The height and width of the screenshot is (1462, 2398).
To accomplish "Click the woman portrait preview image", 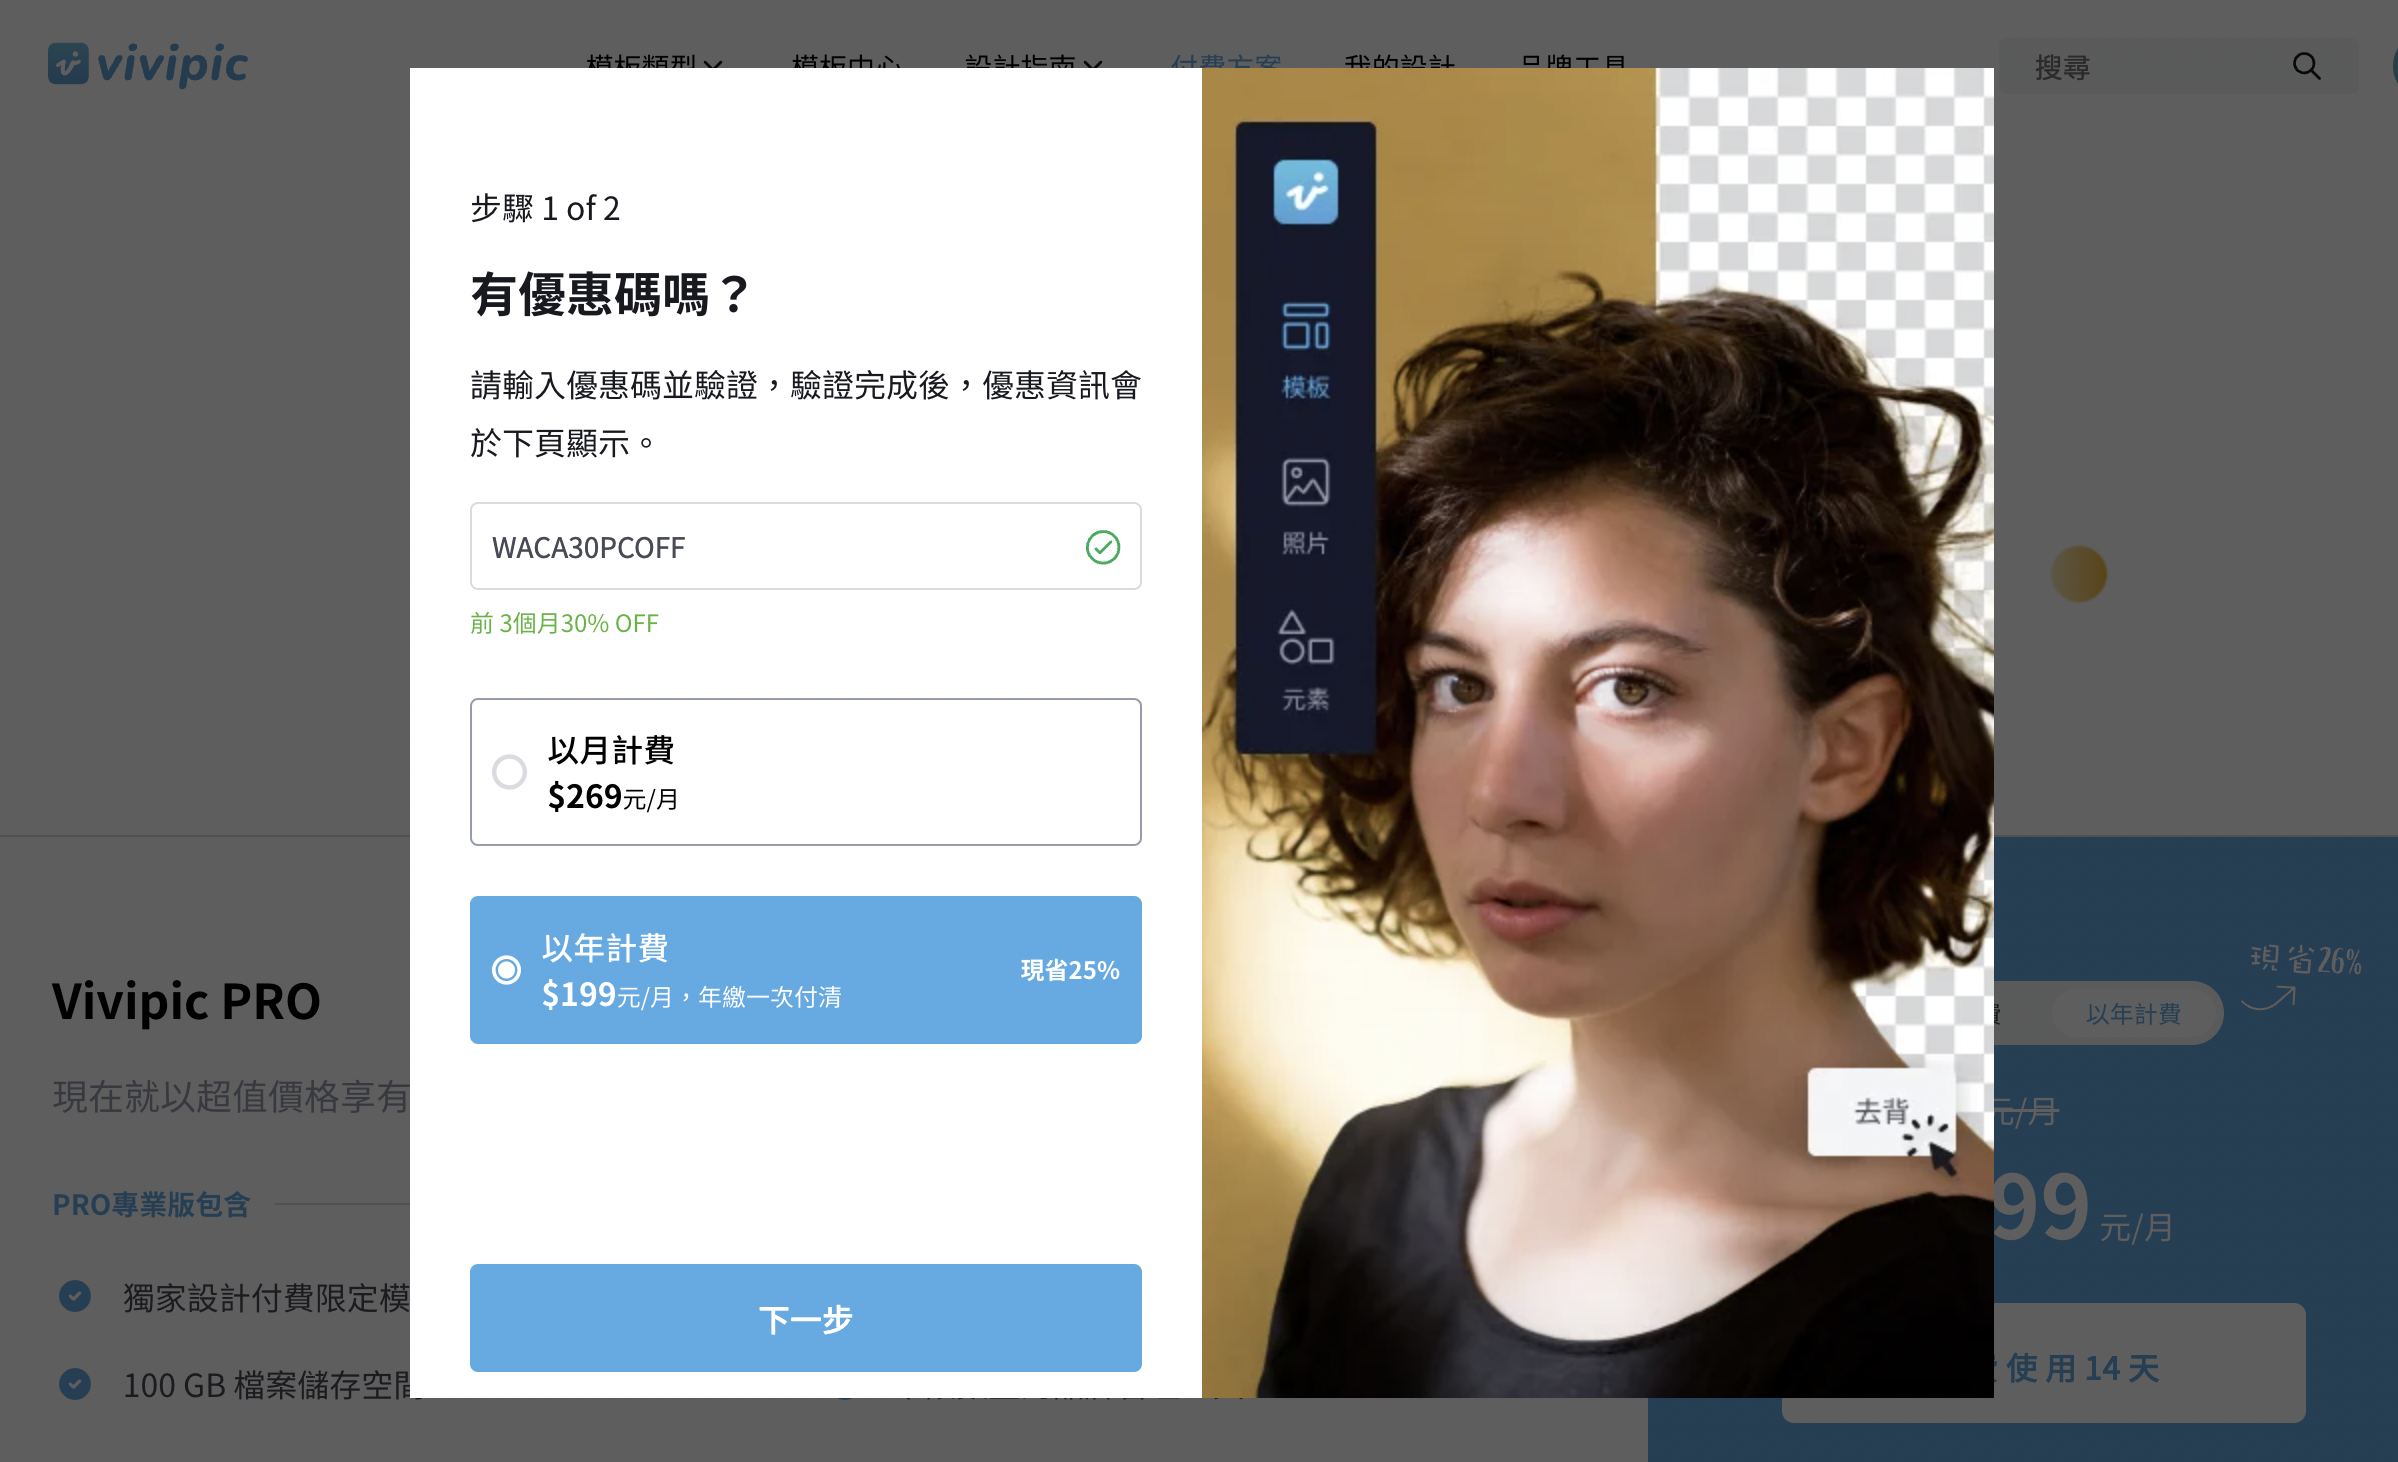I will (1597, 732).
